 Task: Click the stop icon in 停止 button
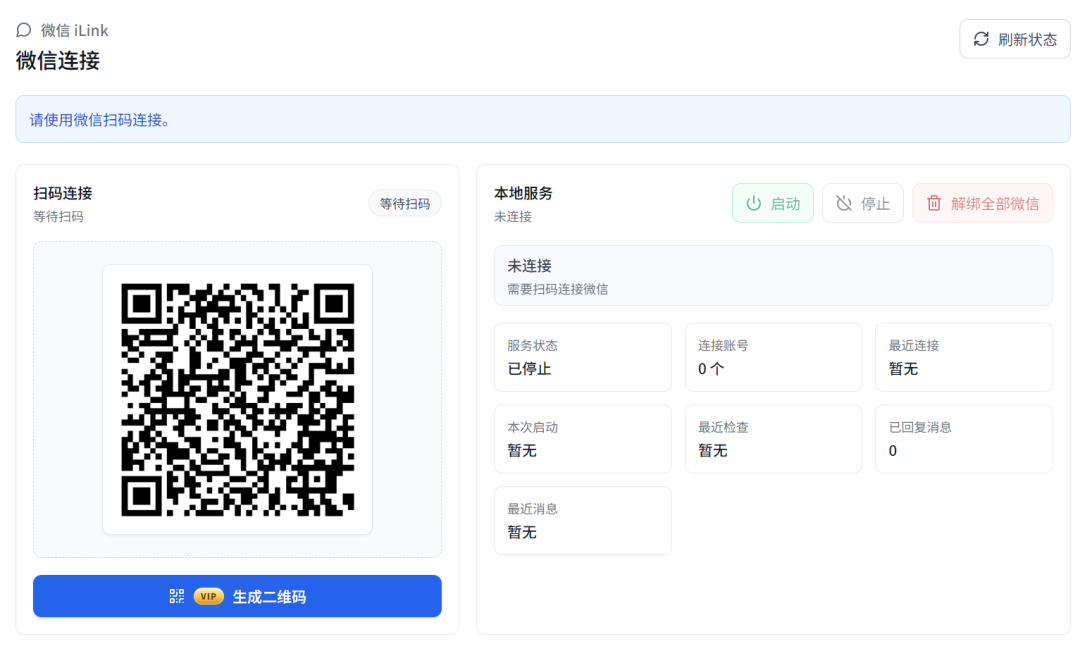[x=844, y=203]
